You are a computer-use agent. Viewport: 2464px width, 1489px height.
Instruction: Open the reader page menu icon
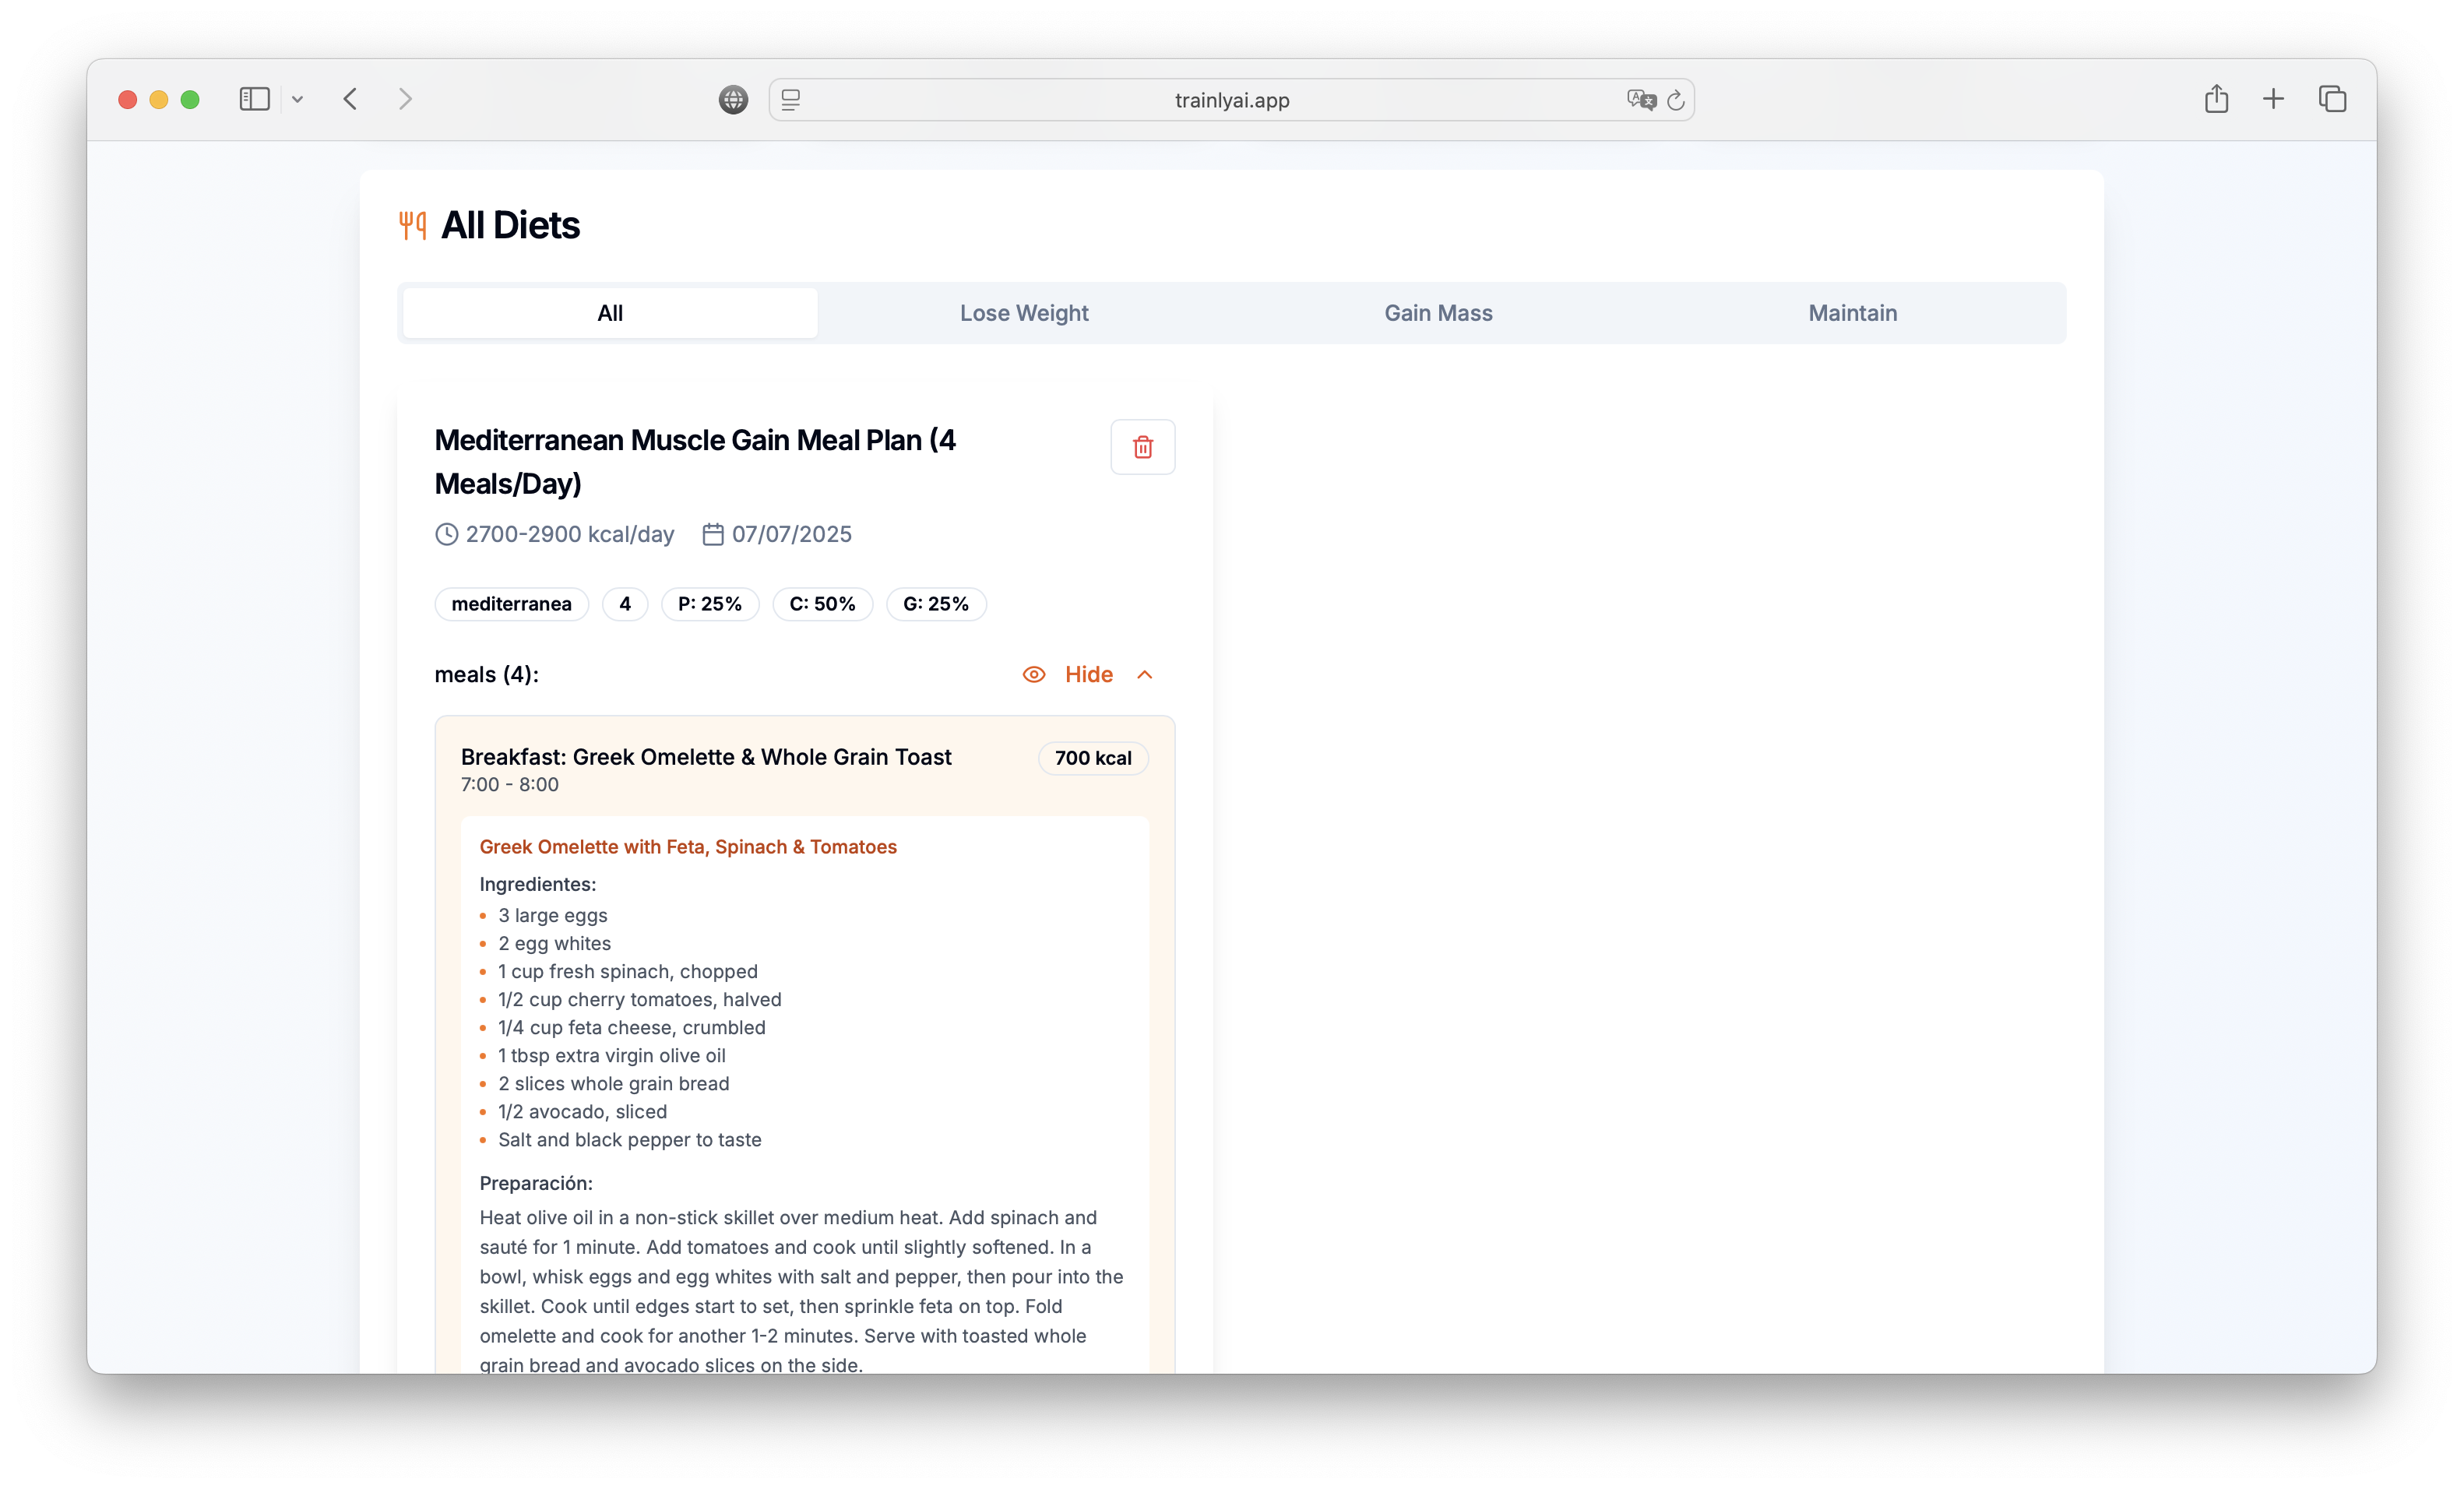point(790,100)
